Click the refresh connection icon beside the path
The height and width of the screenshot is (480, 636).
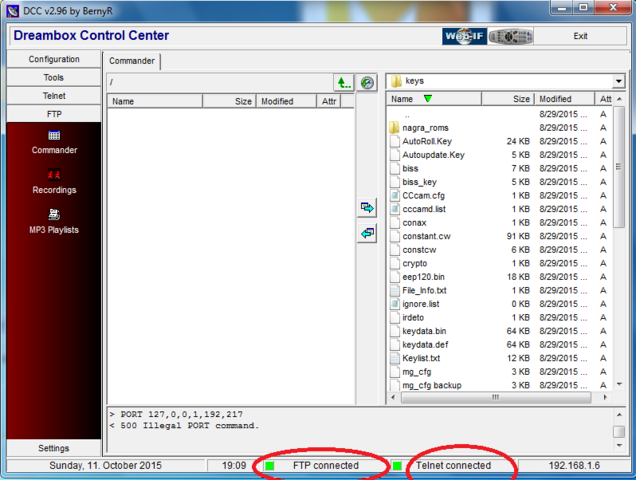(x=367, y=82)
